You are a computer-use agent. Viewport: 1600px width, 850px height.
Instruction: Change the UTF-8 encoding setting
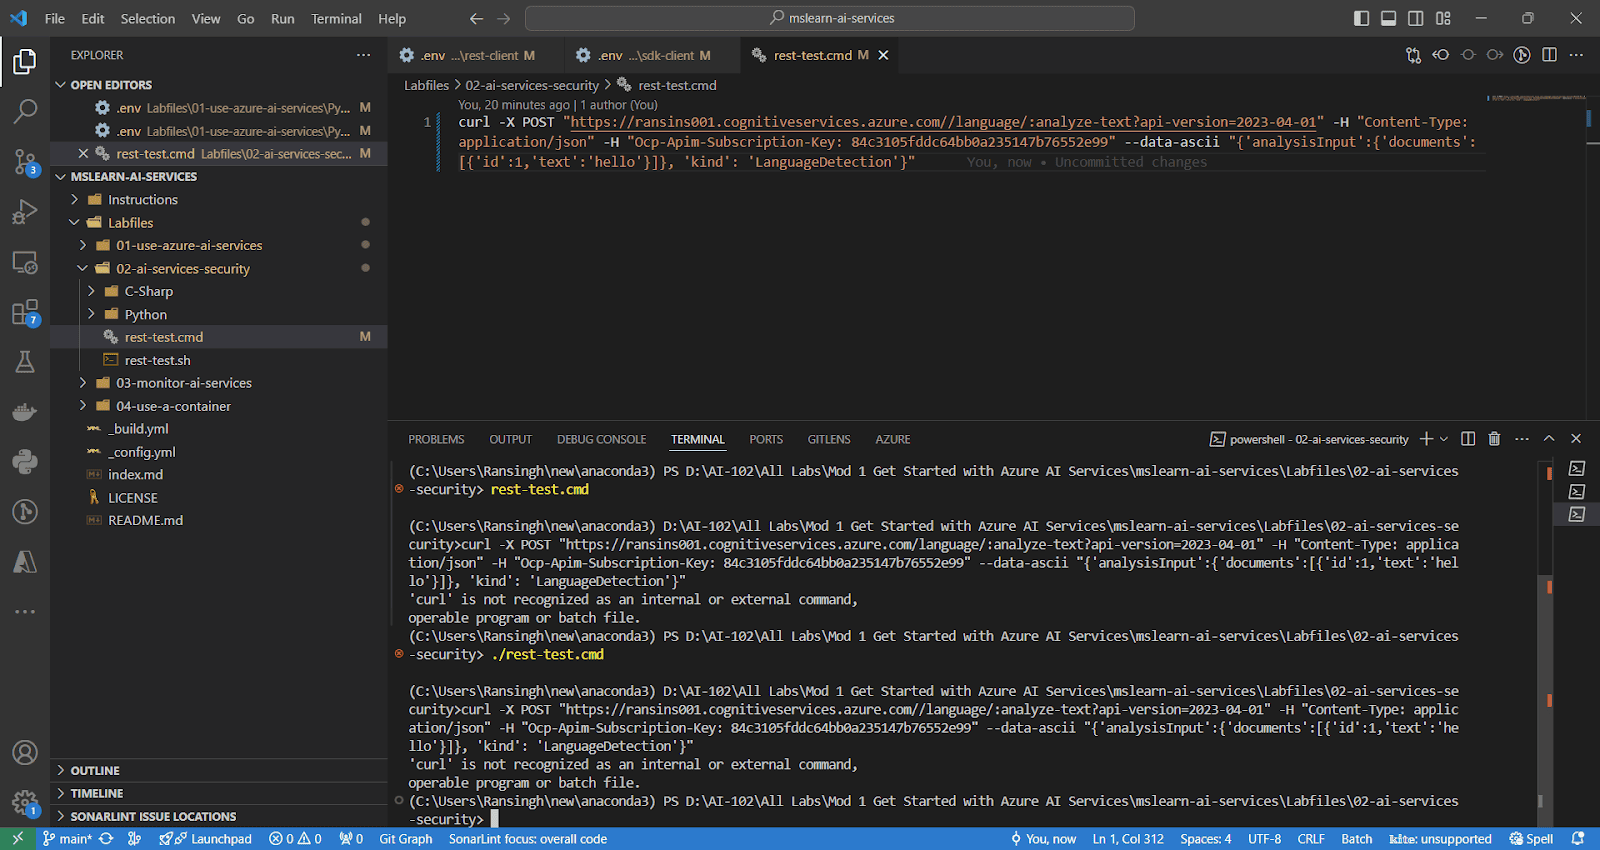click(x=1264, y=839)
